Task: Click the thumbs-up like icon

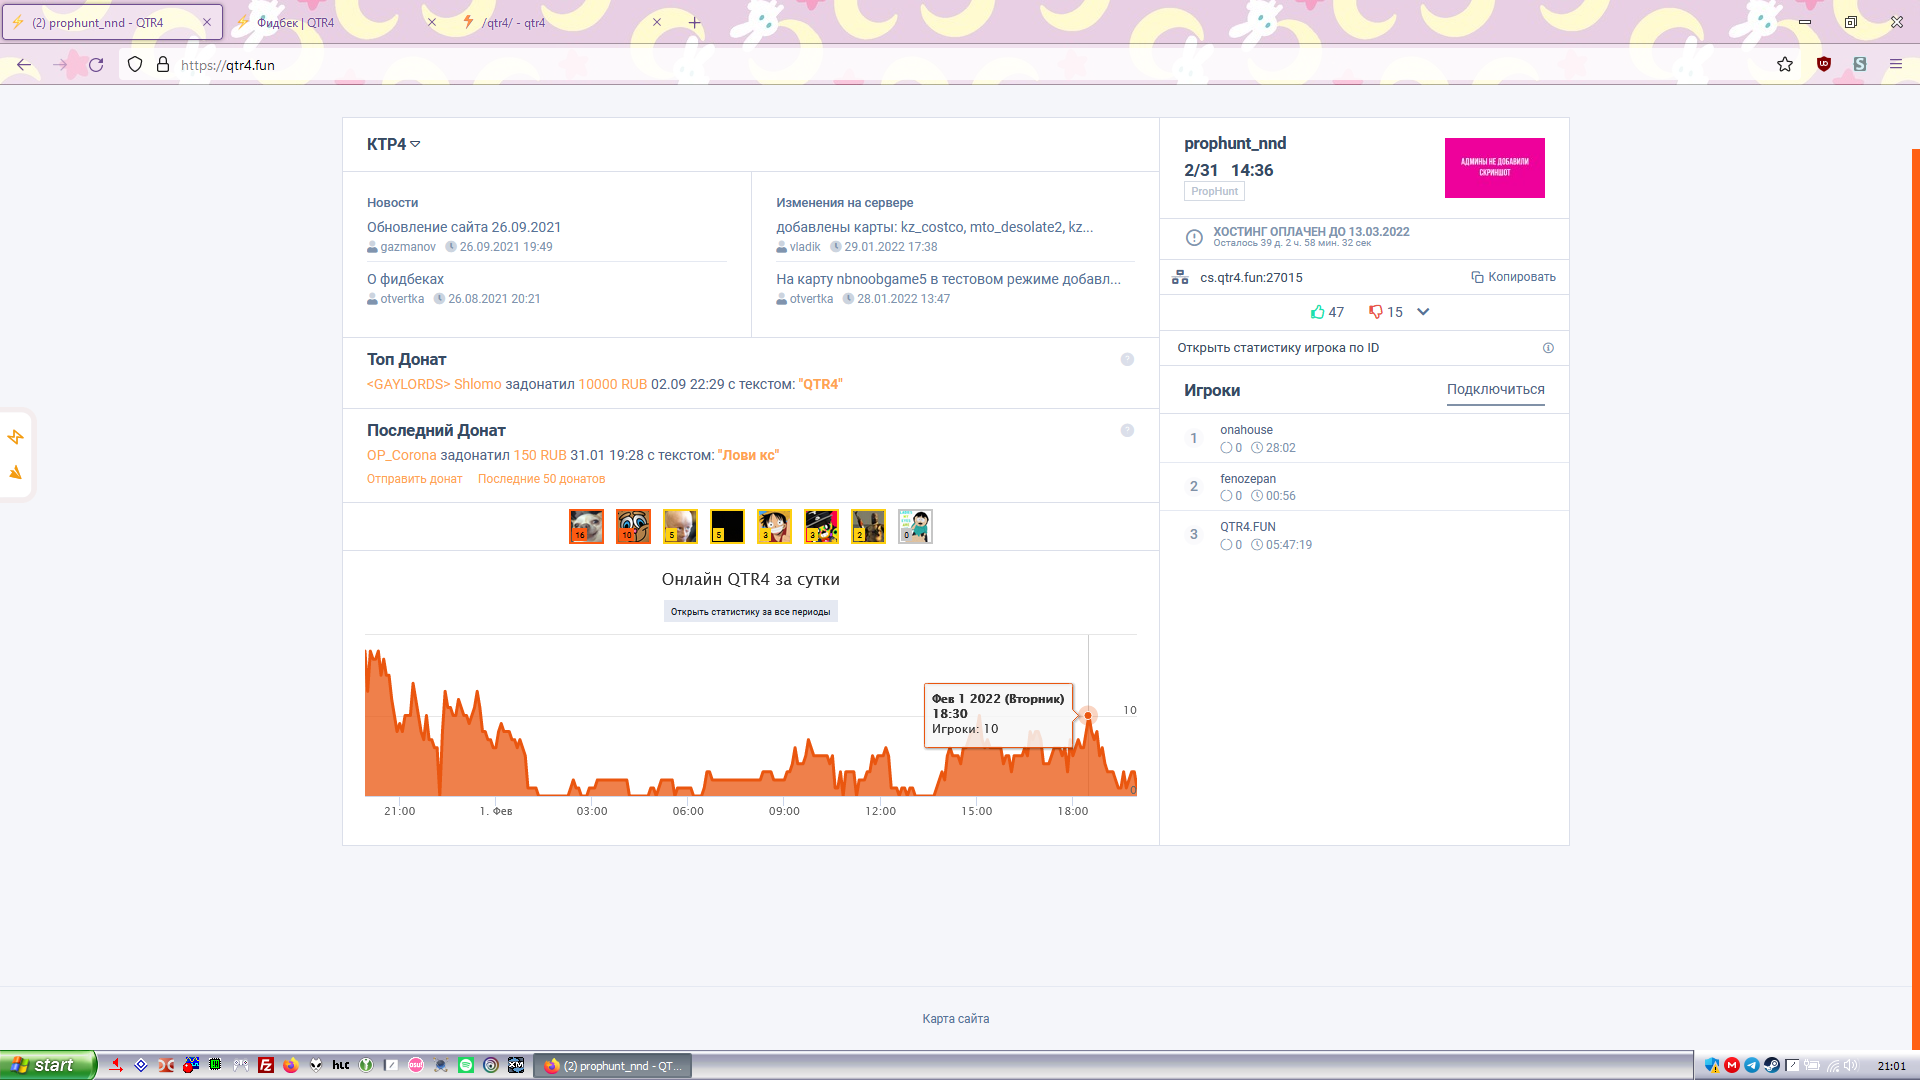Action: point(1317,312)
